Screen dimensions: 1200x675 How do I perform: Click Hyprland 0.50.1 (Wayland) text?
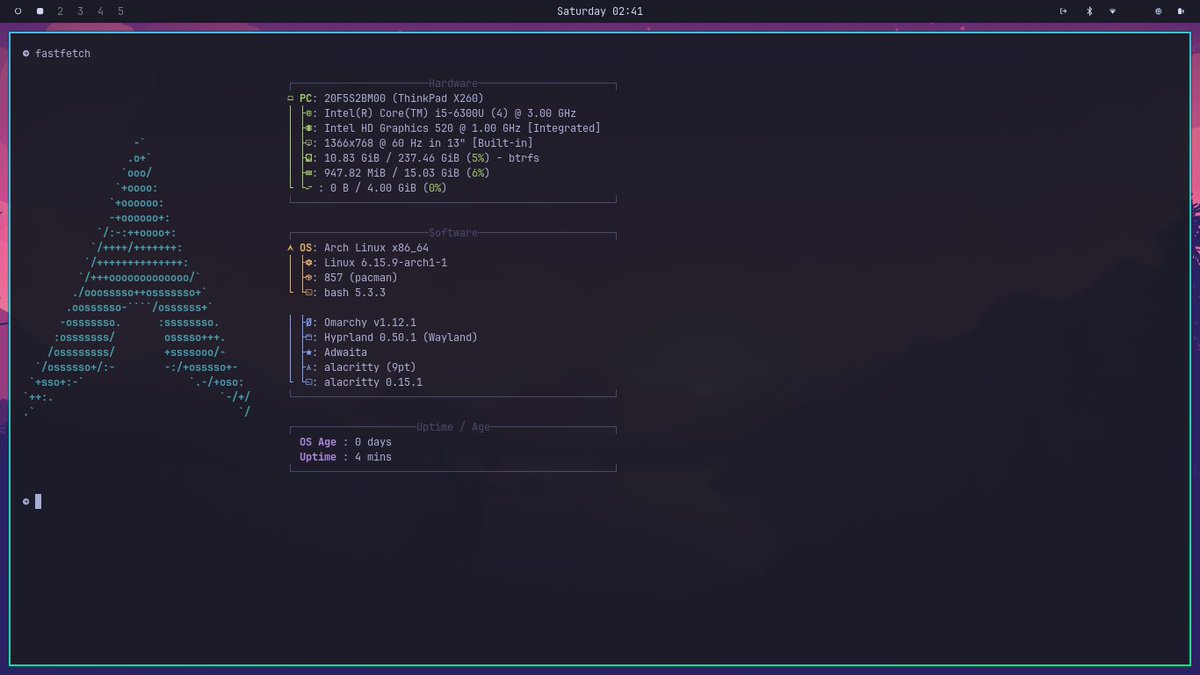tap(401, 338)
